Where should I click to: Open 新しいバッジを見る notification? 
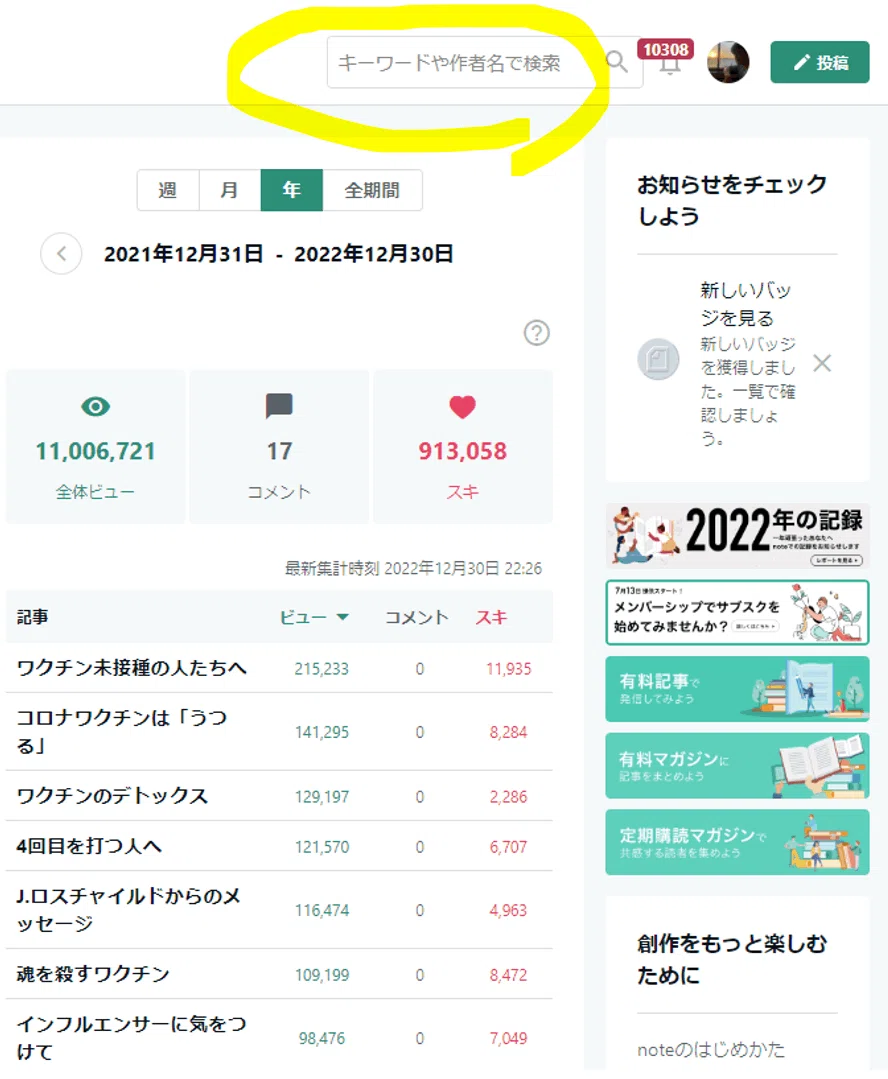click(746, 303)
